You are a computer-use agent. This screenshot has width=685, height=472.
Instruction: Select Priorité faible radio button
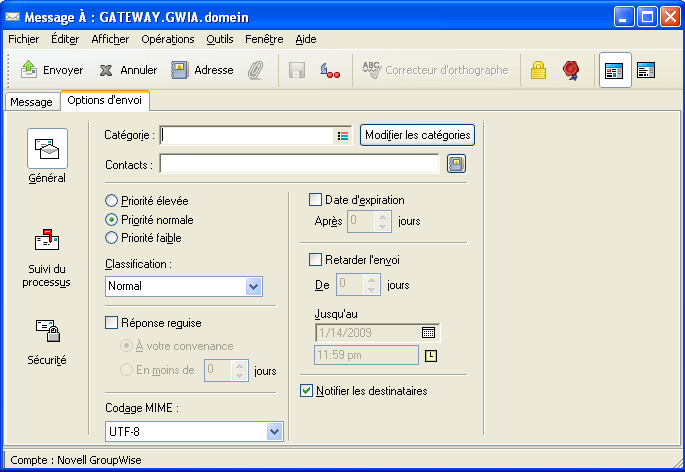point(111,238)
